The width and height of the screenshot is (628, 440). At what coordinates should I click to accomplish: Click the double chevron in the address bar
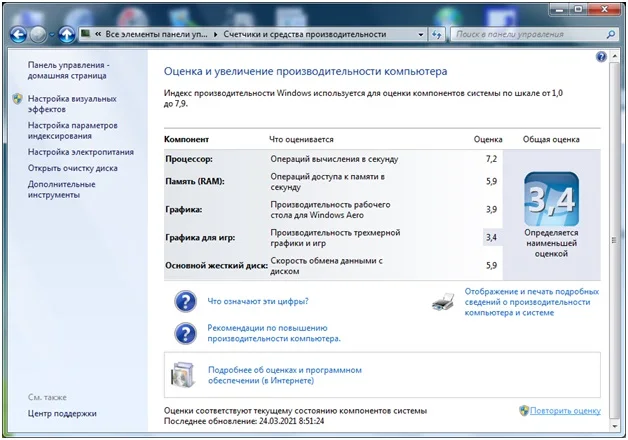(x=98, y=34)
